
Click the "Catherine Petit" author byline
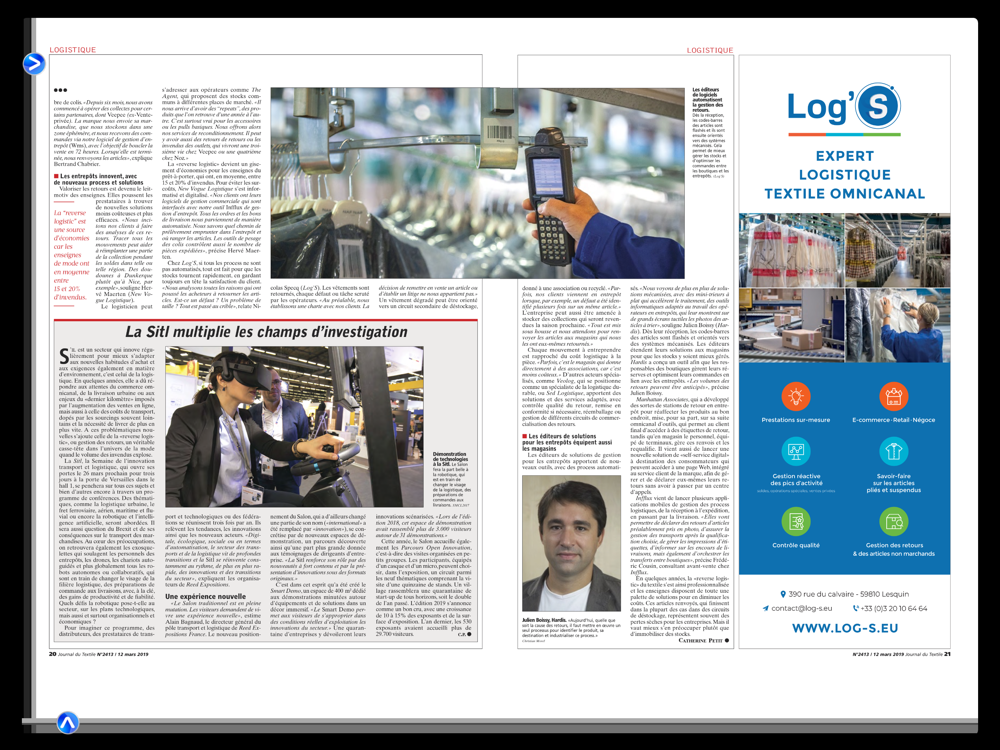point(703,640)
